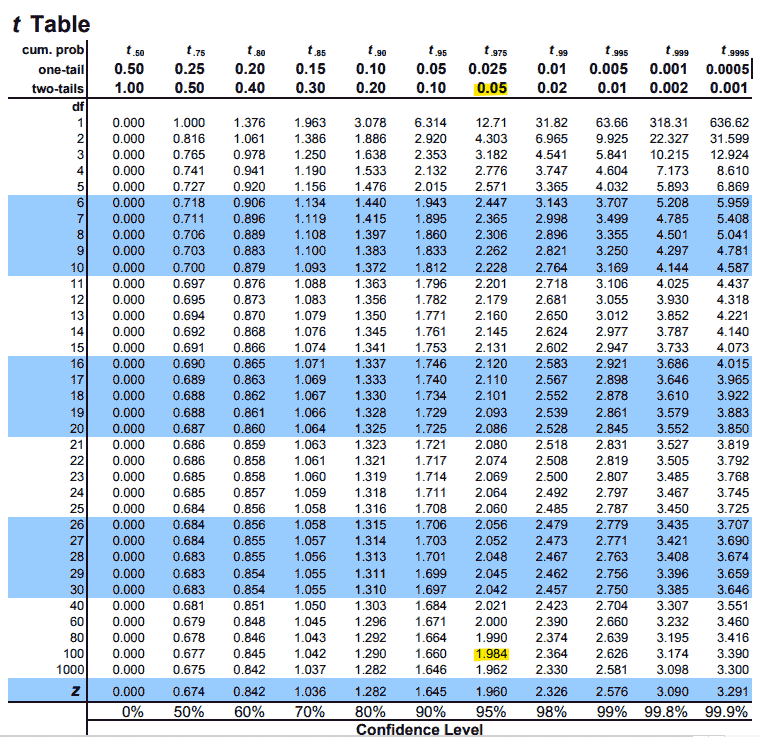Viewport: 761px width, 737px height.
Task: Click value 2.576 in z row
Action: click(612, 692)
